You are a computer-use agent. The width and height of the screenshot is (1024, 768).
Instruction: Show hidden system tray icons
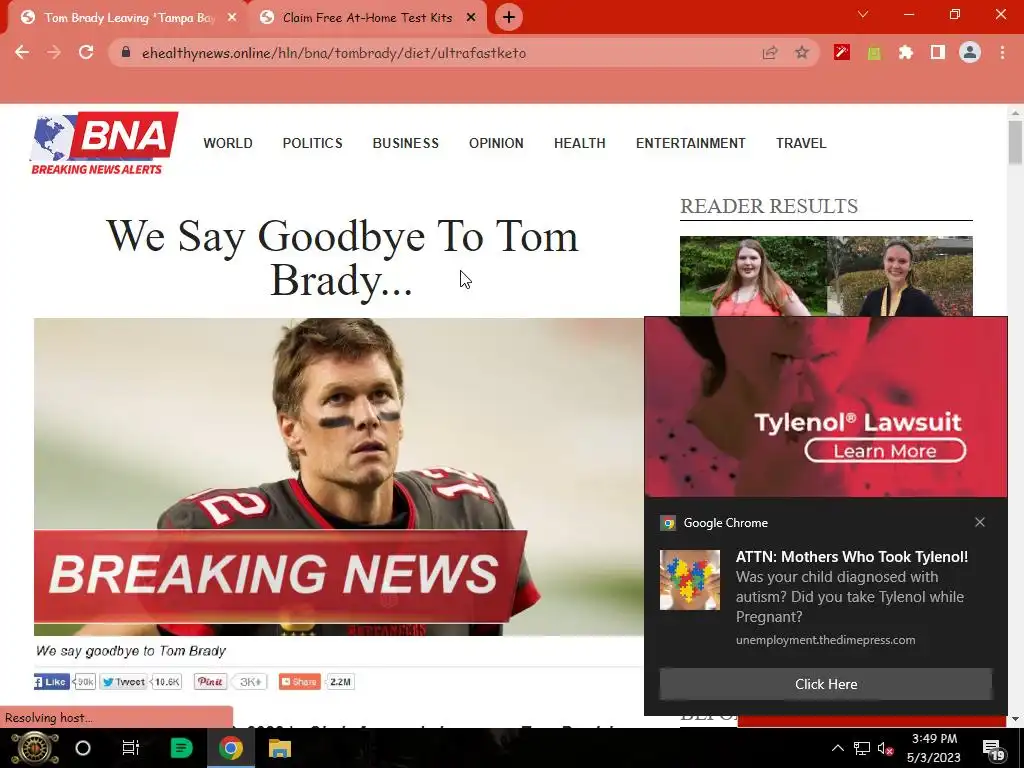click(838, 748)
